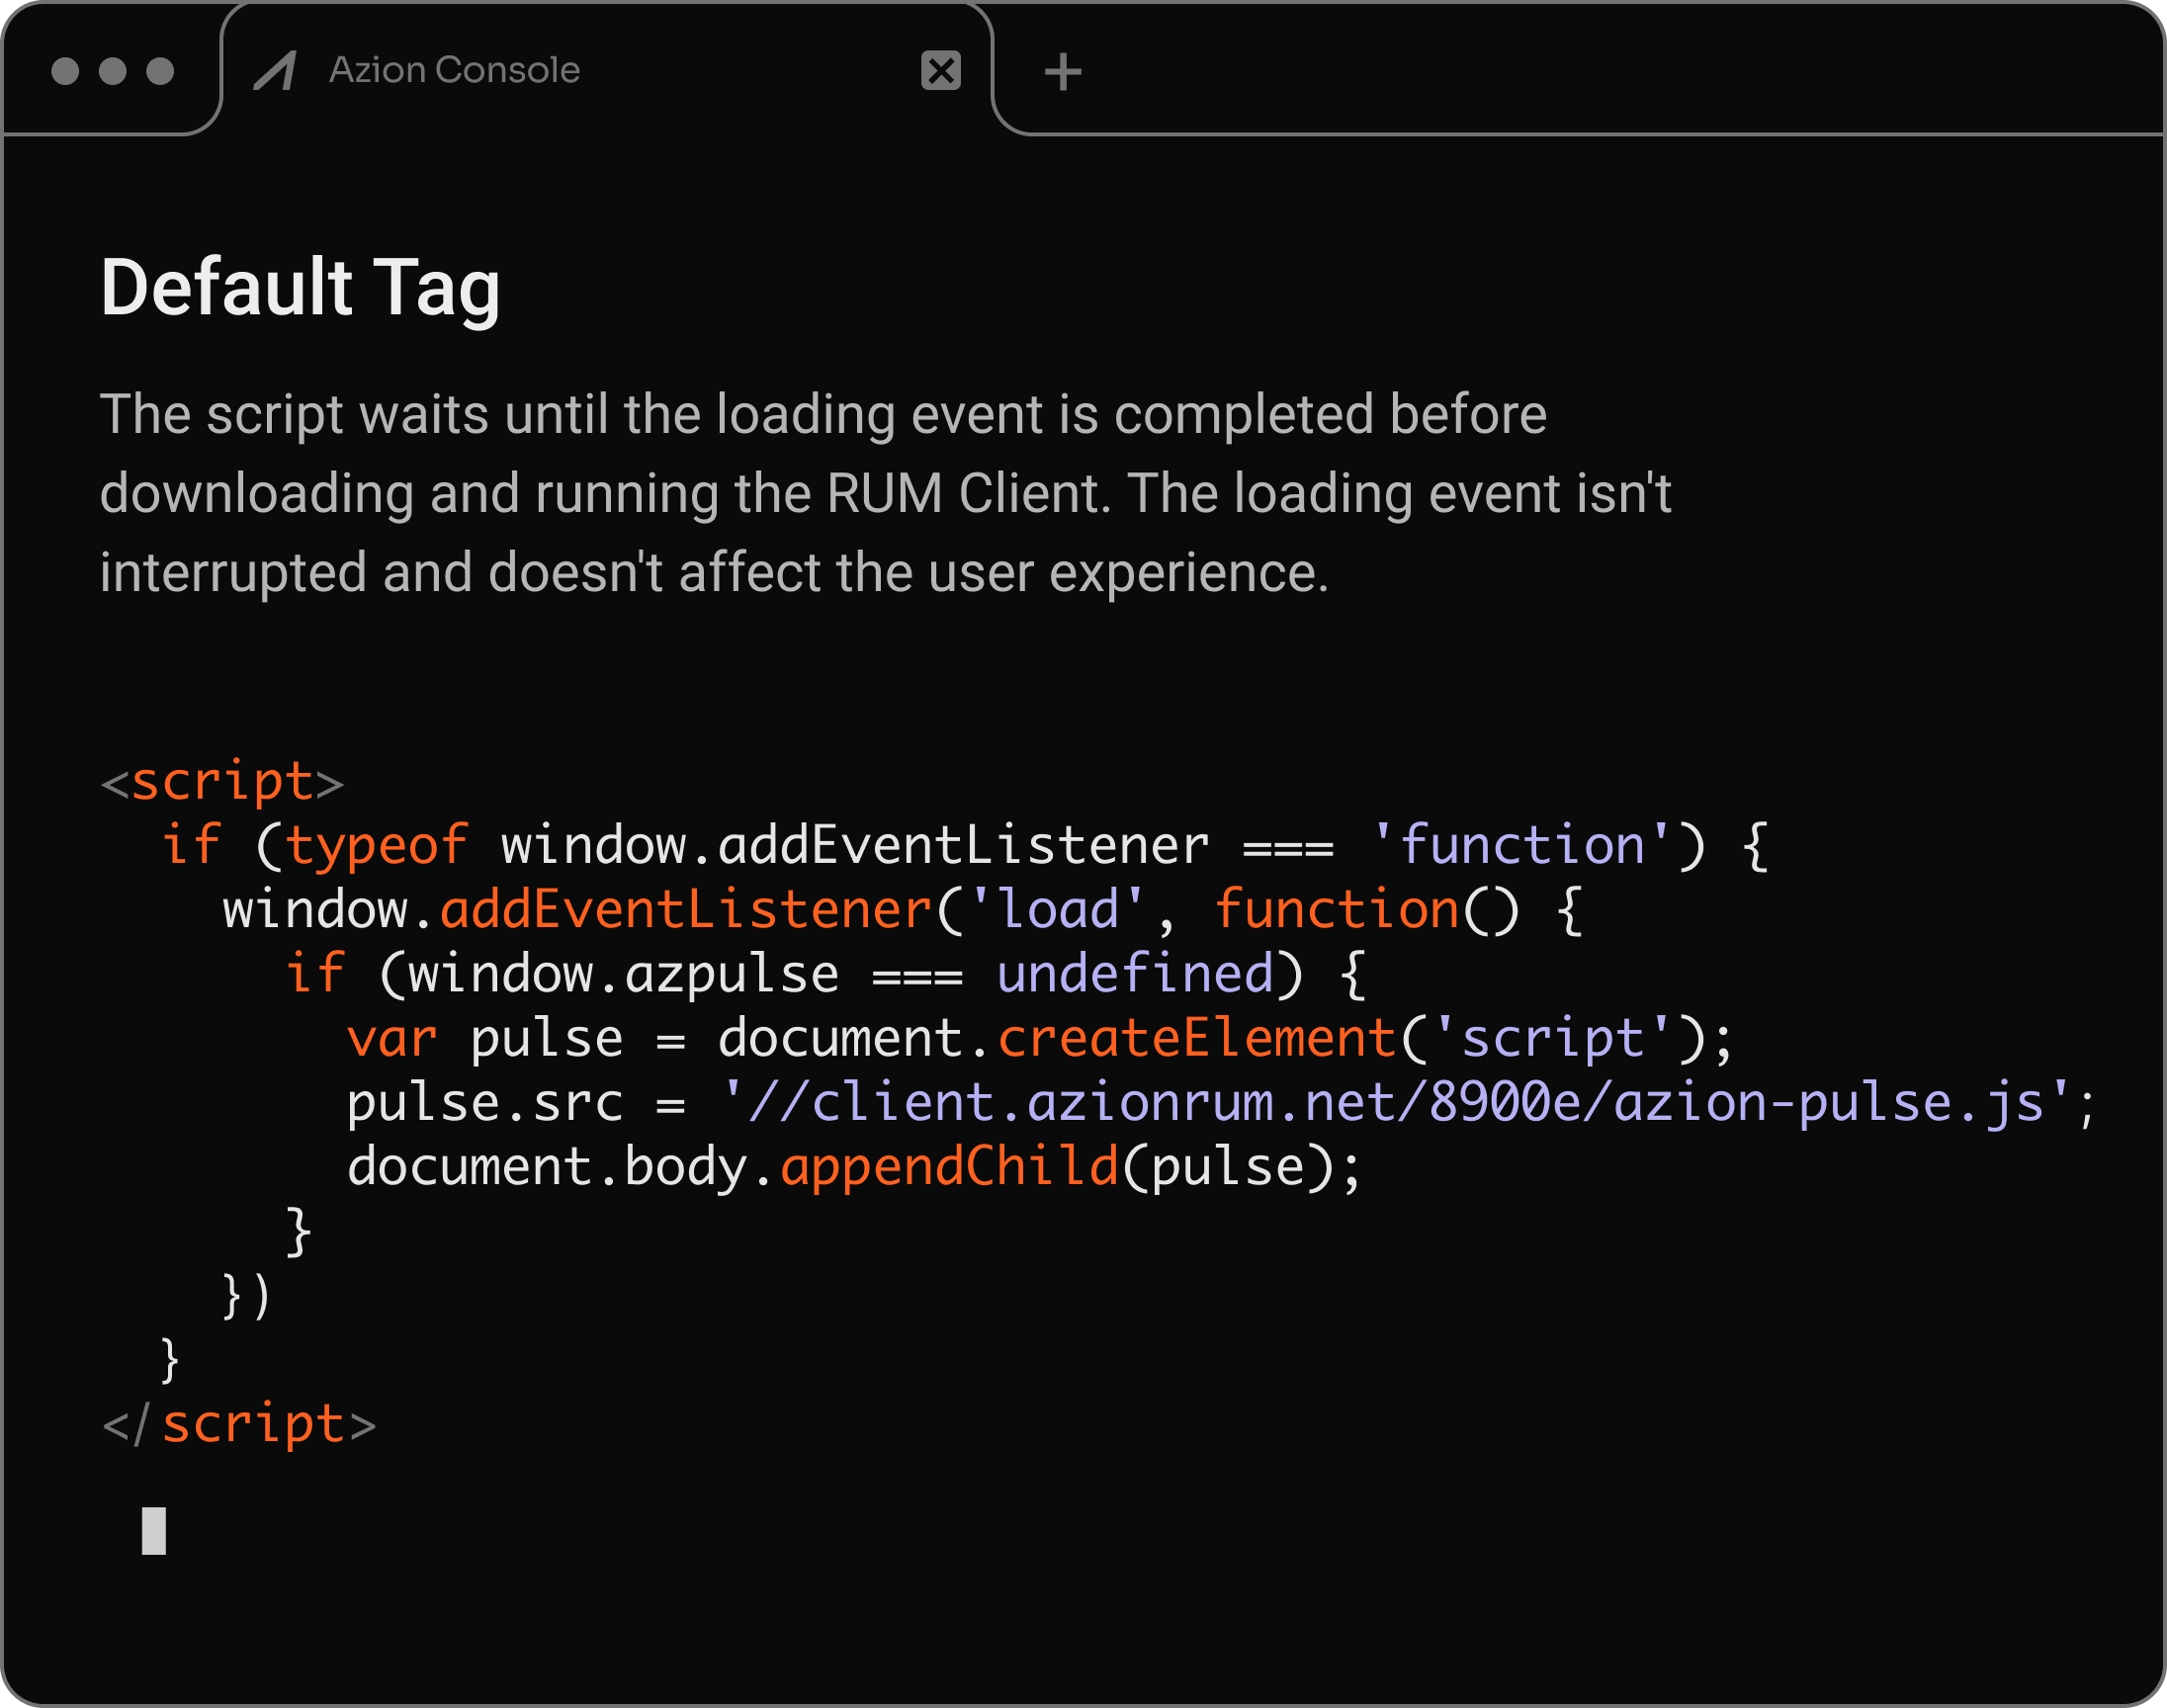Click the undefined keyword in code
The image size is (2167, 1708).
click(x=1134, y=974)
